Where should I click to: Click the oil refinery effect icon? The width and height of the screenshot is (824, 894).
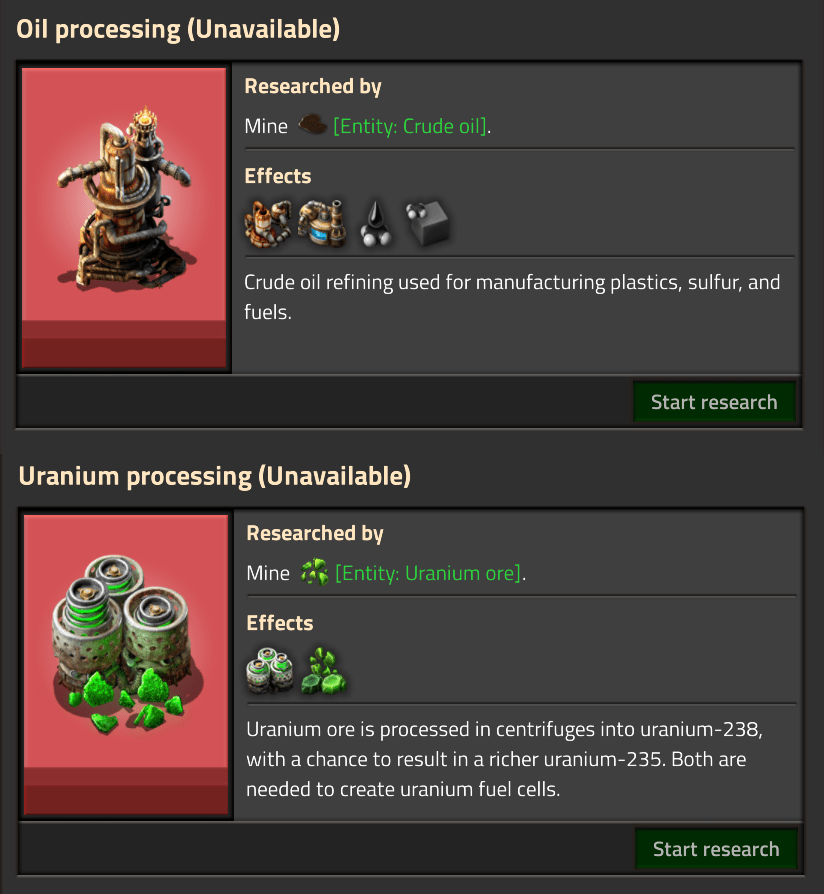click(x=268, y=222)
